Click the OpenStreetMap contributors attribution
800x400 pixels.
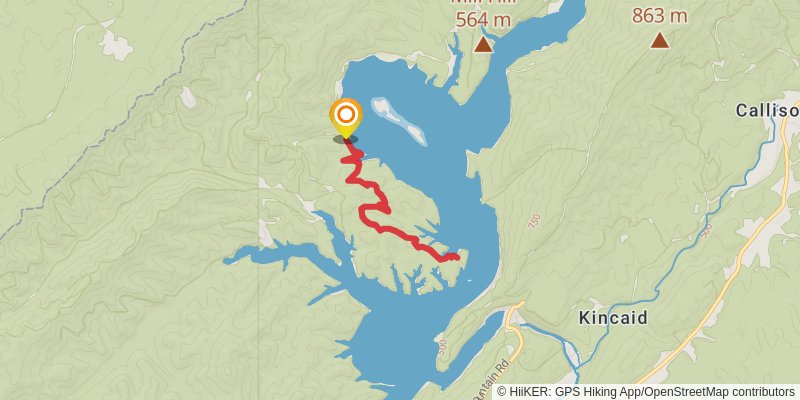(720, 392)
